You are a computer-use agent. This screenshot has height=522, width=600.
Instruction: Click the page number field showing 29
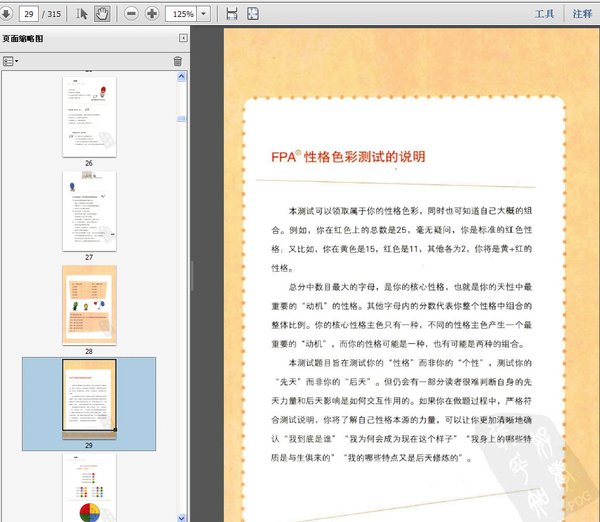point(28,14)
